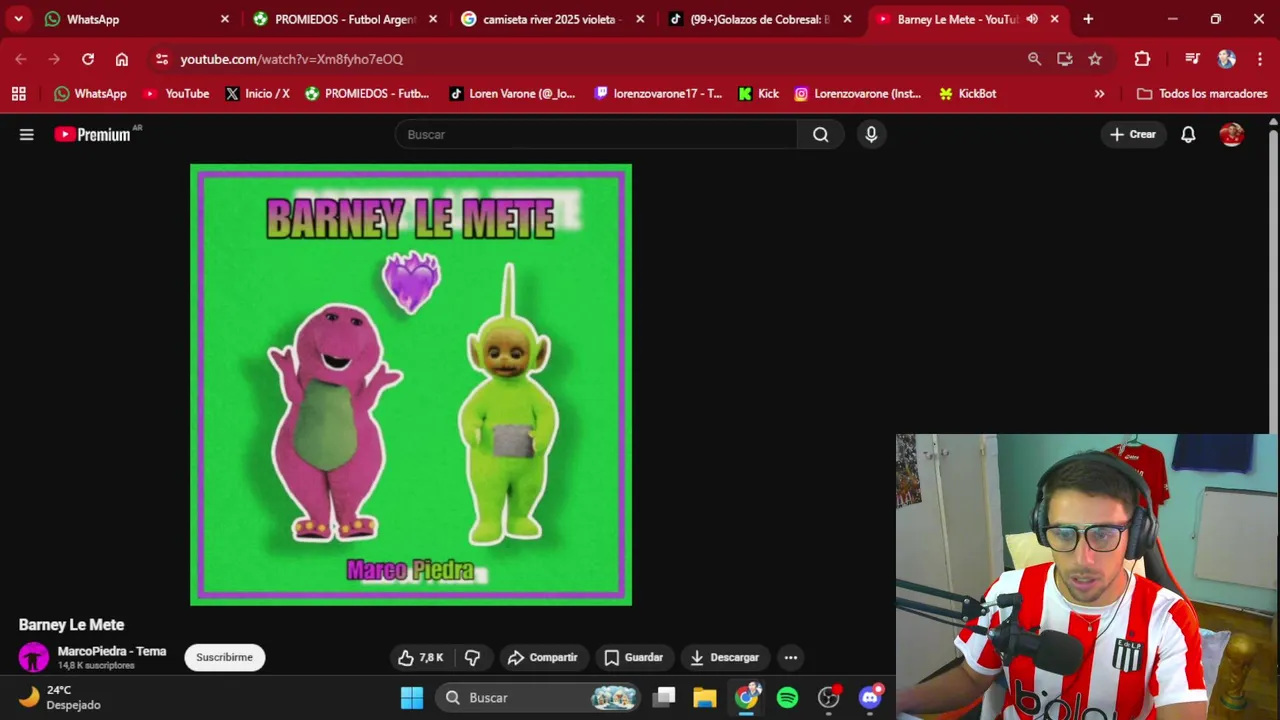Open Spotify from the taskbar

(x=788, y=698)
